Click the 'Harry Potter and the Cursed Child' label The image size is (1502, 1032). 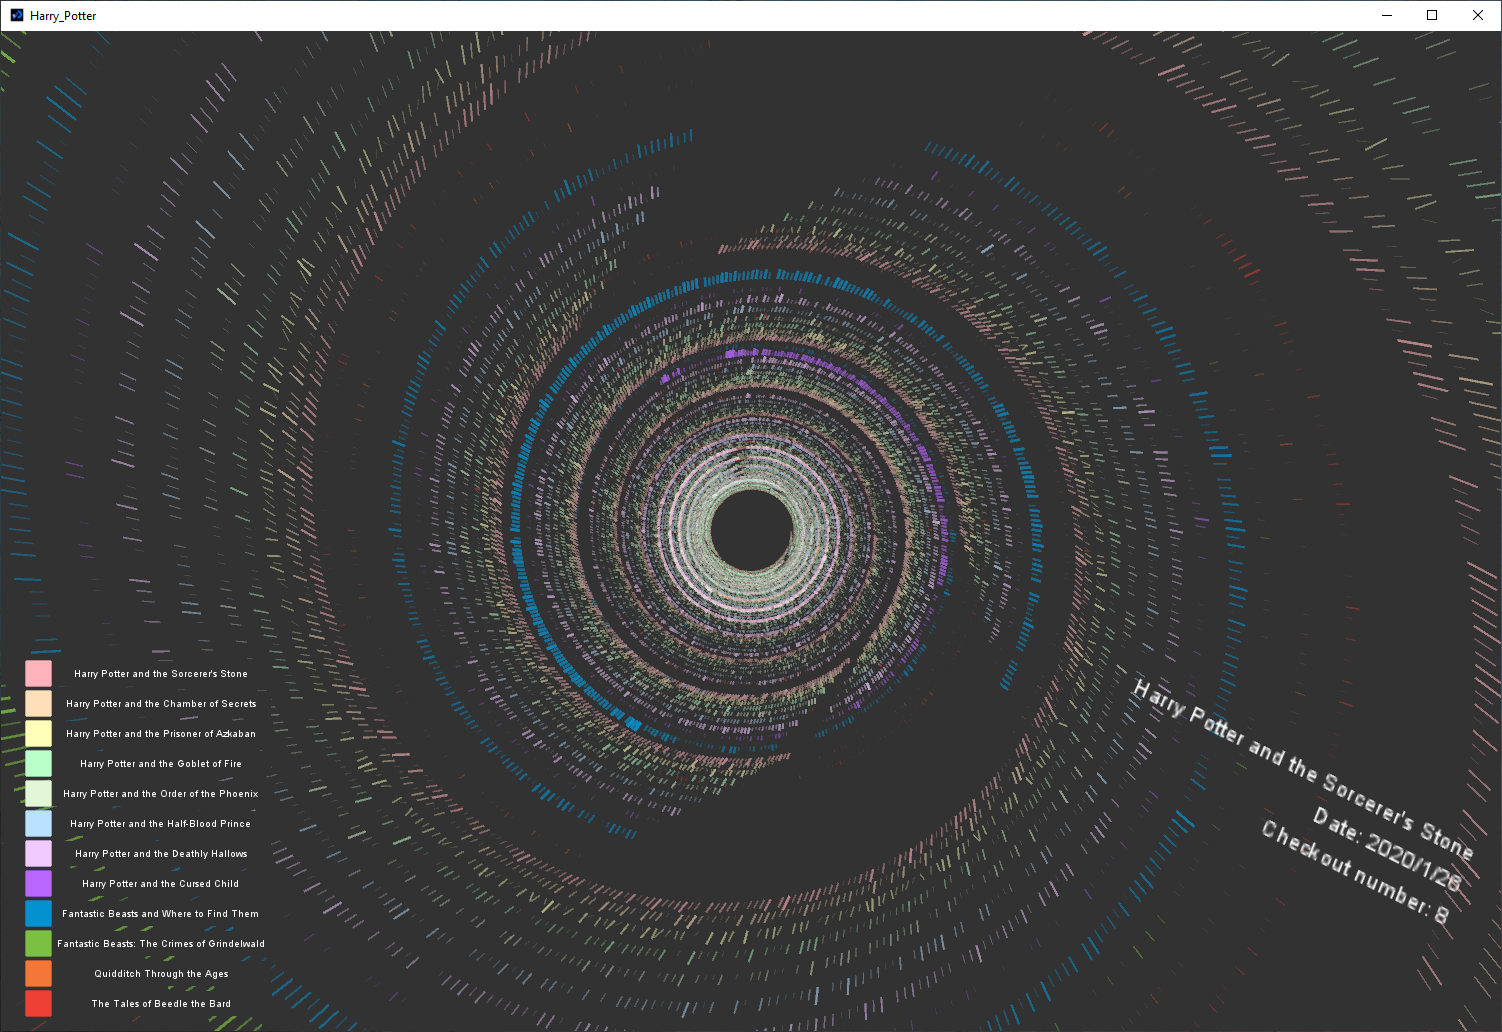click(160, 884)
